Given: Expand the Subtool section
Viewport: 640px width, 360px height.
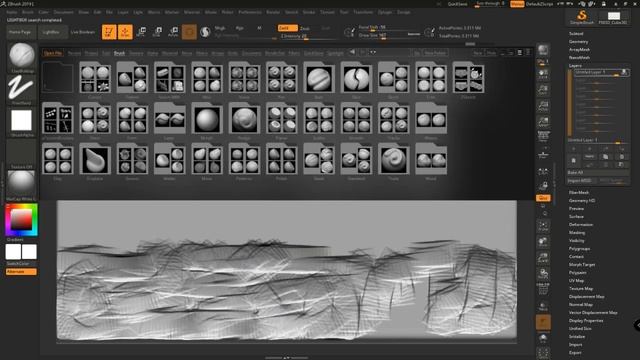Looking at the screenshot, I should 576,33.
